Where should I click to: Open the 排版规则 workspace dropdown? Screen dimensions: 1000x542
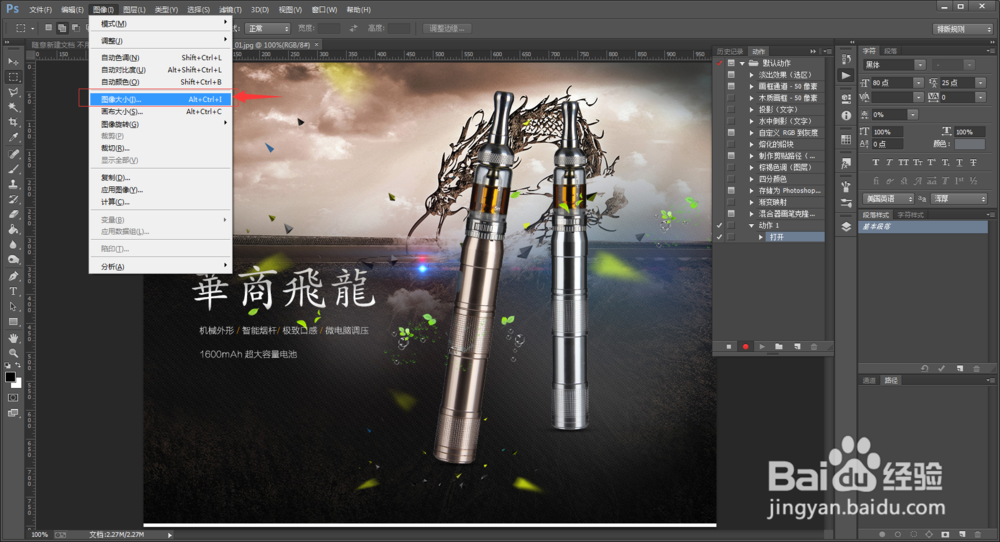tap(963, 29)
